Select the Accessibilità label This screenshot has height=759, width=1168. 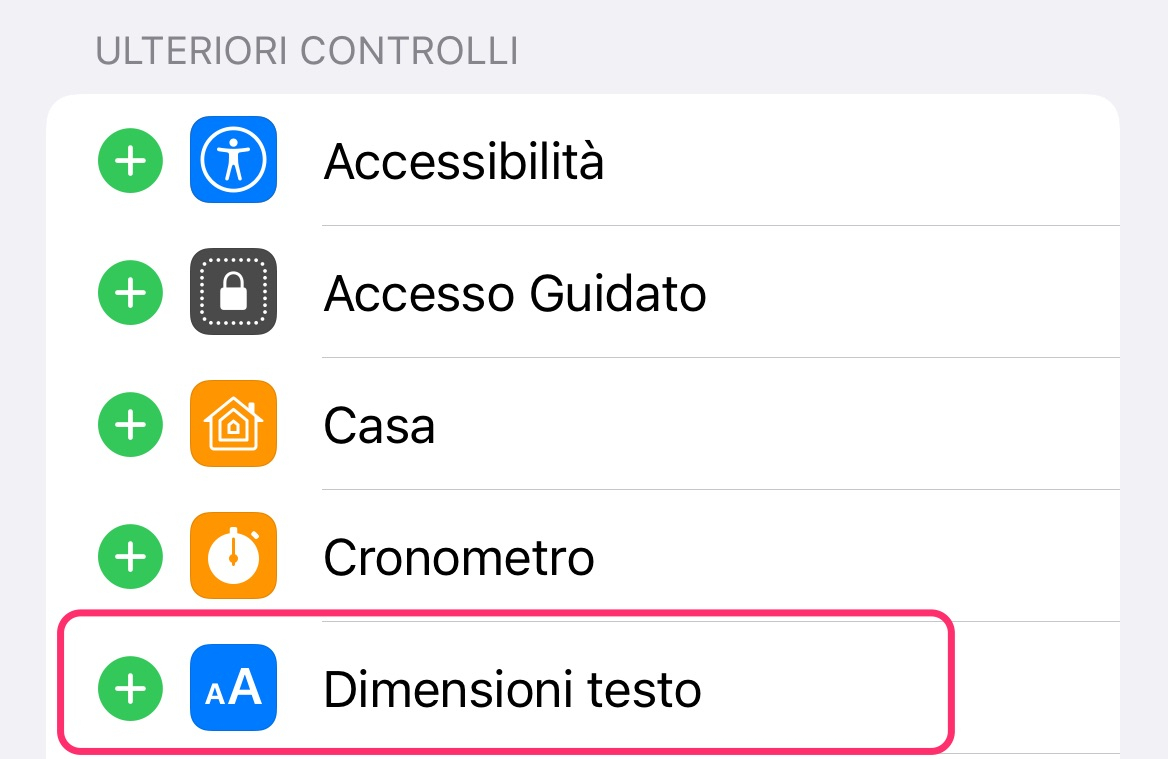pos(464,161)
